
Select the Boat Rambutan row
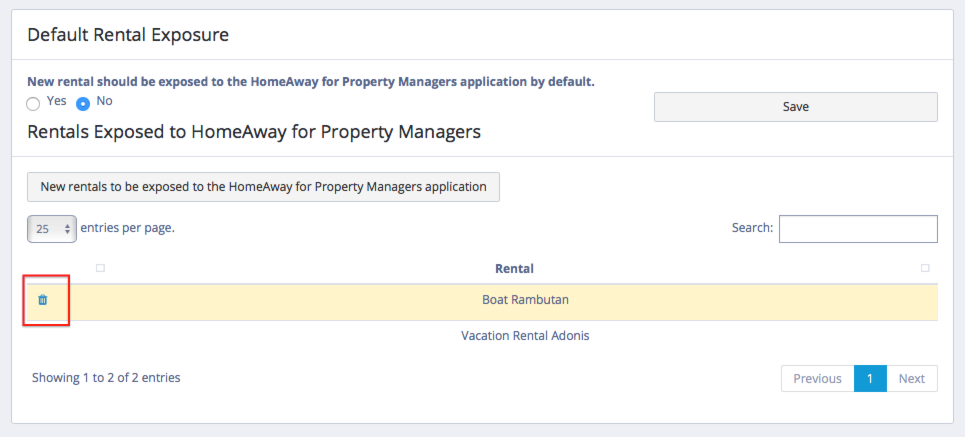[x=525, y=300]
